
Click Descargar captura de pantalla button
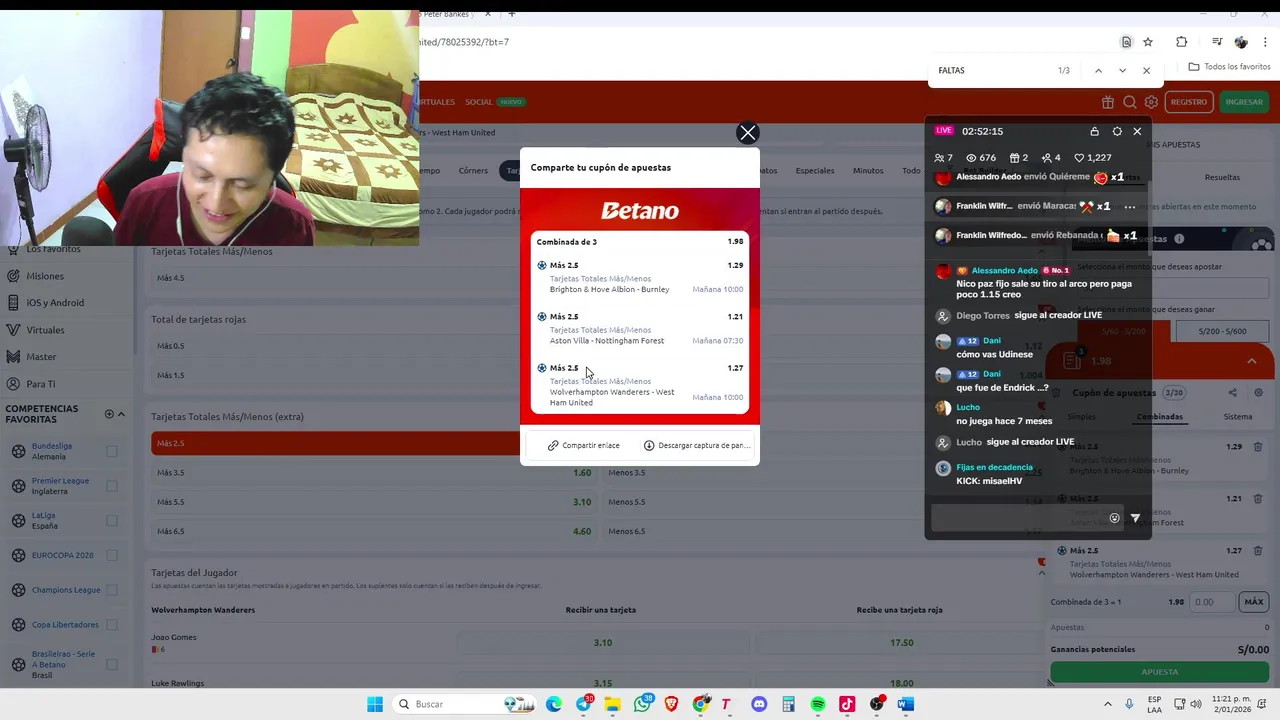point(696,445)
